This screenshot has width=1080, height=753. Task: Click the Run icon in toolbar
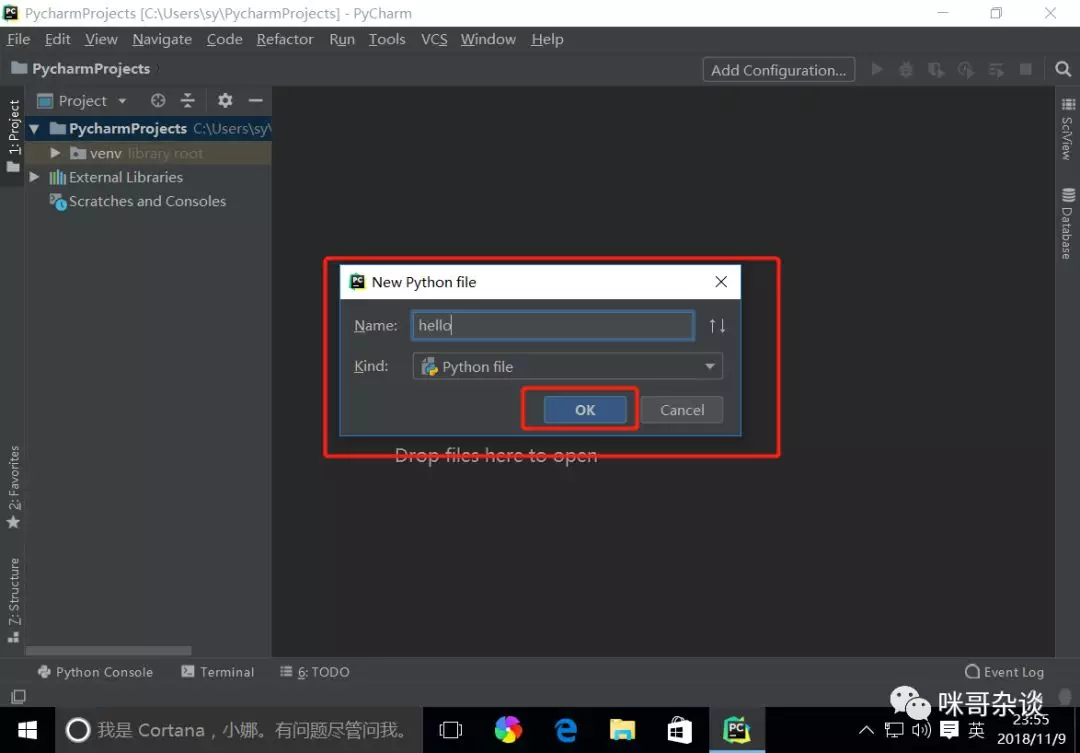(877, 70)
